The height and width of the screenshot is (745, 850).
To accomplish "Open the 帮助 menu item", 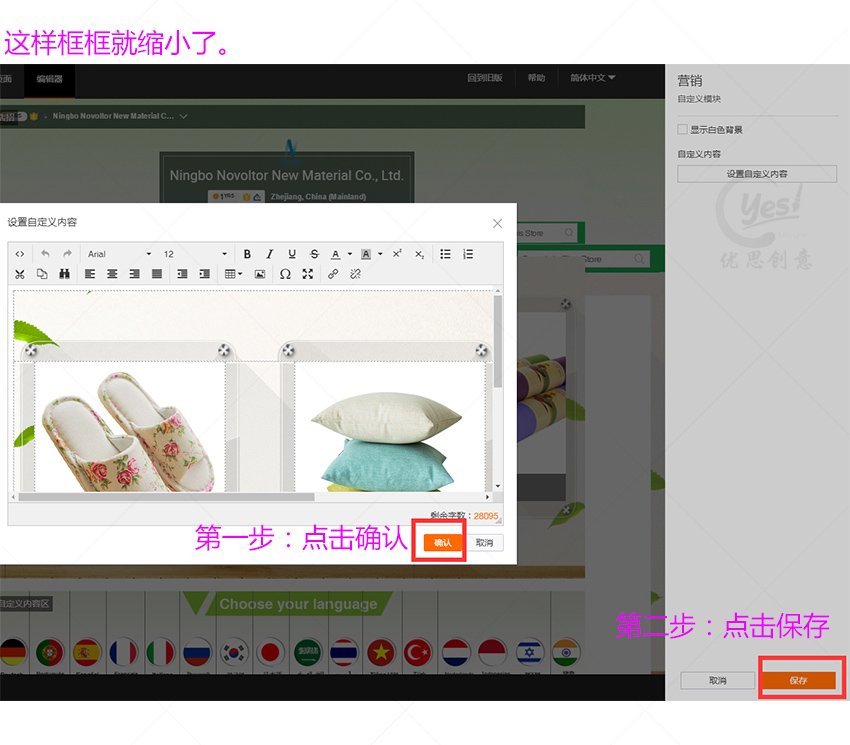I will pyautogui.click(x=536, y=78).
